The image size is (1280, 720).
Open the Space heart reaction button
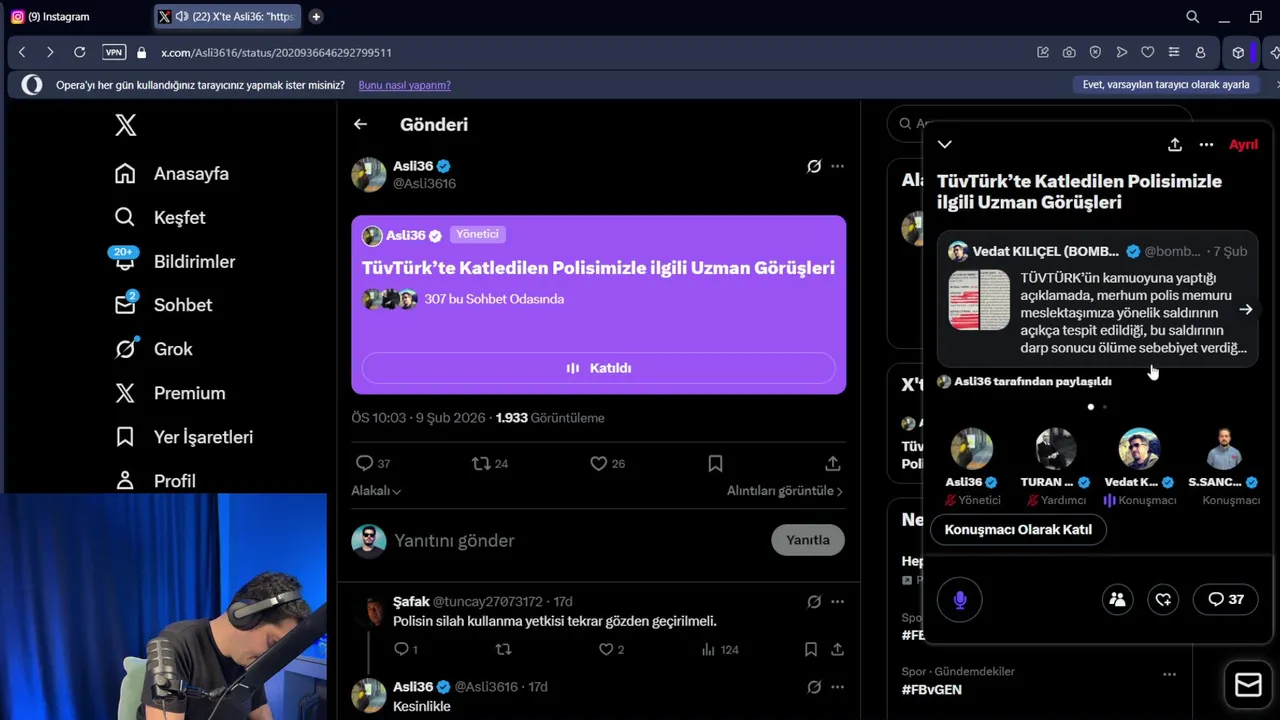coord(1163,599)
